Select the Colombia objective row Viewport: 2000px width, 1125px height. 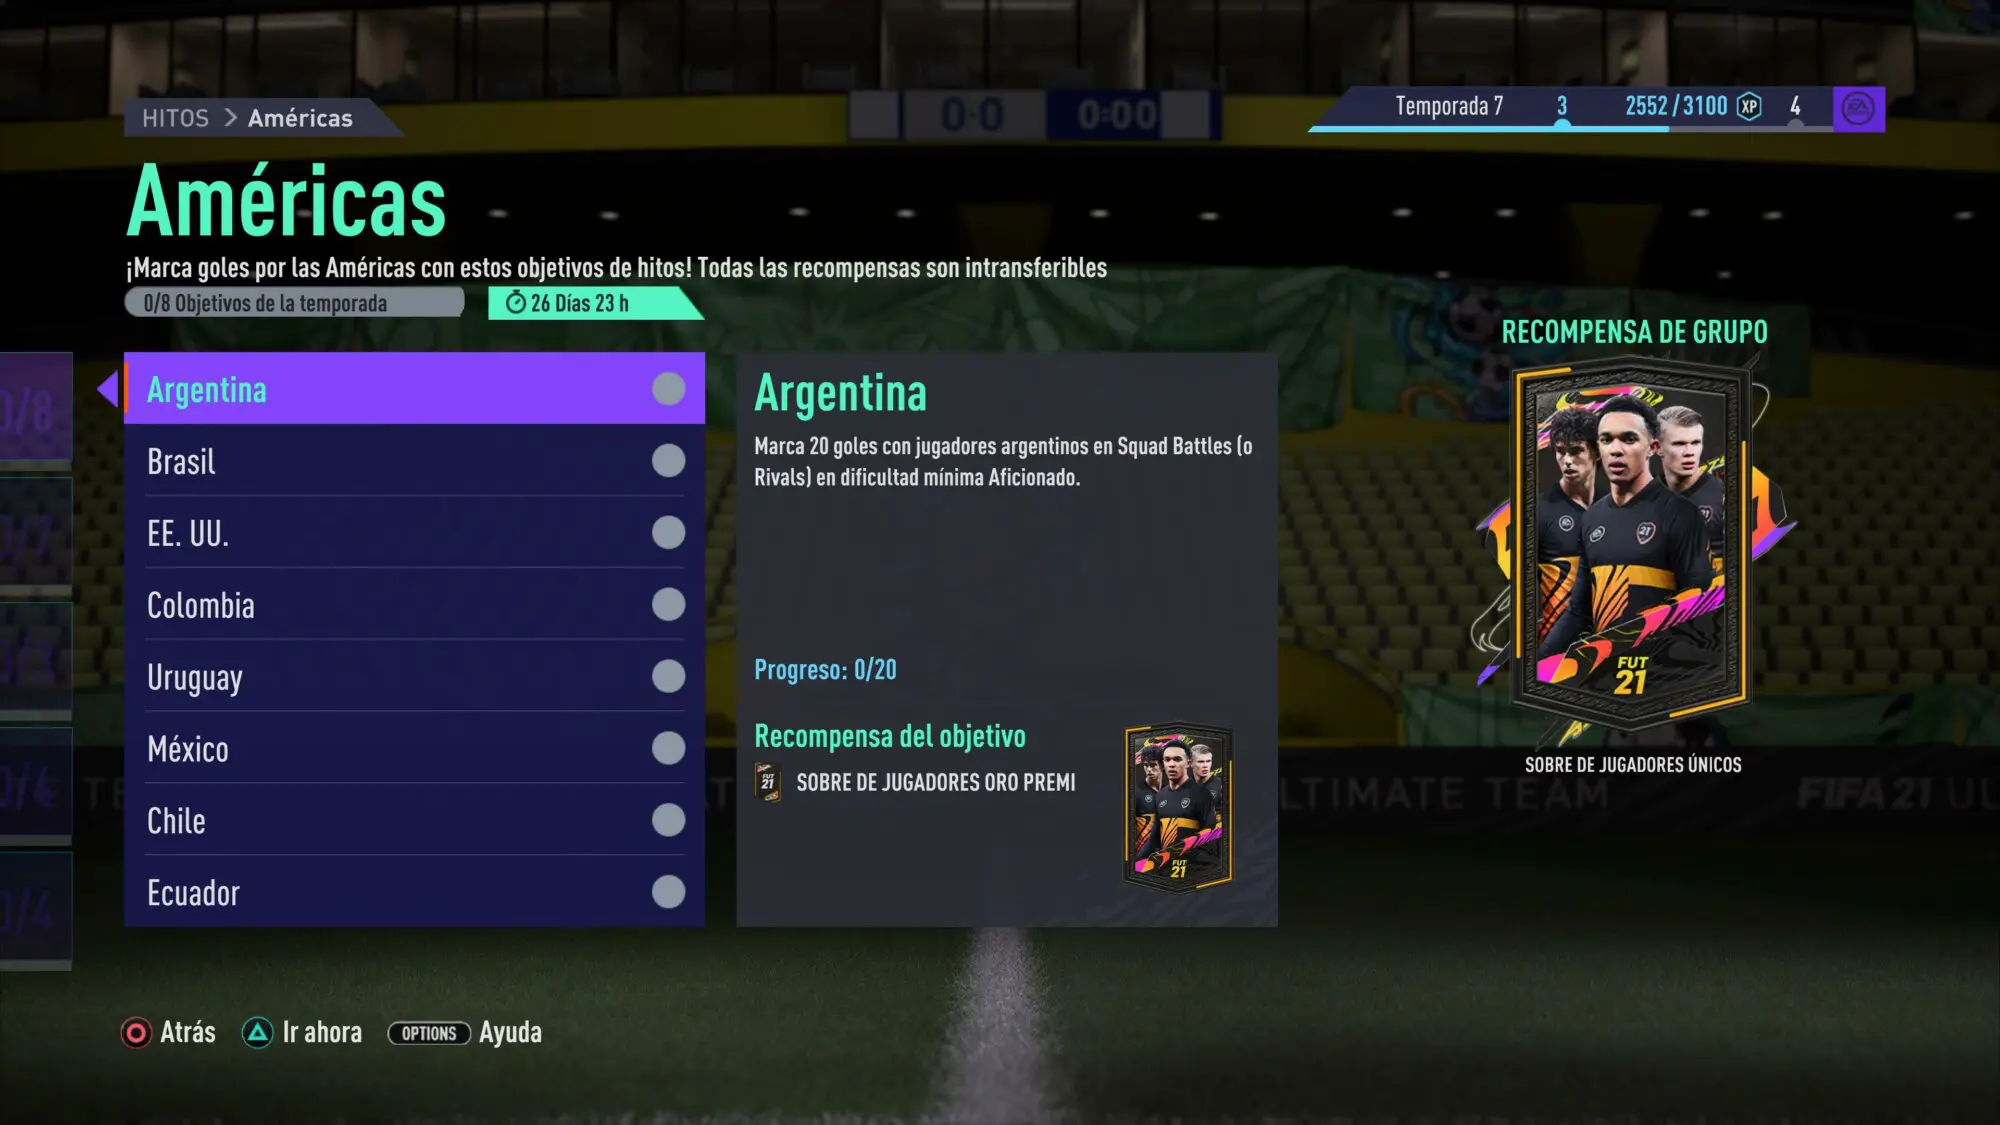[x=414, y=604]
